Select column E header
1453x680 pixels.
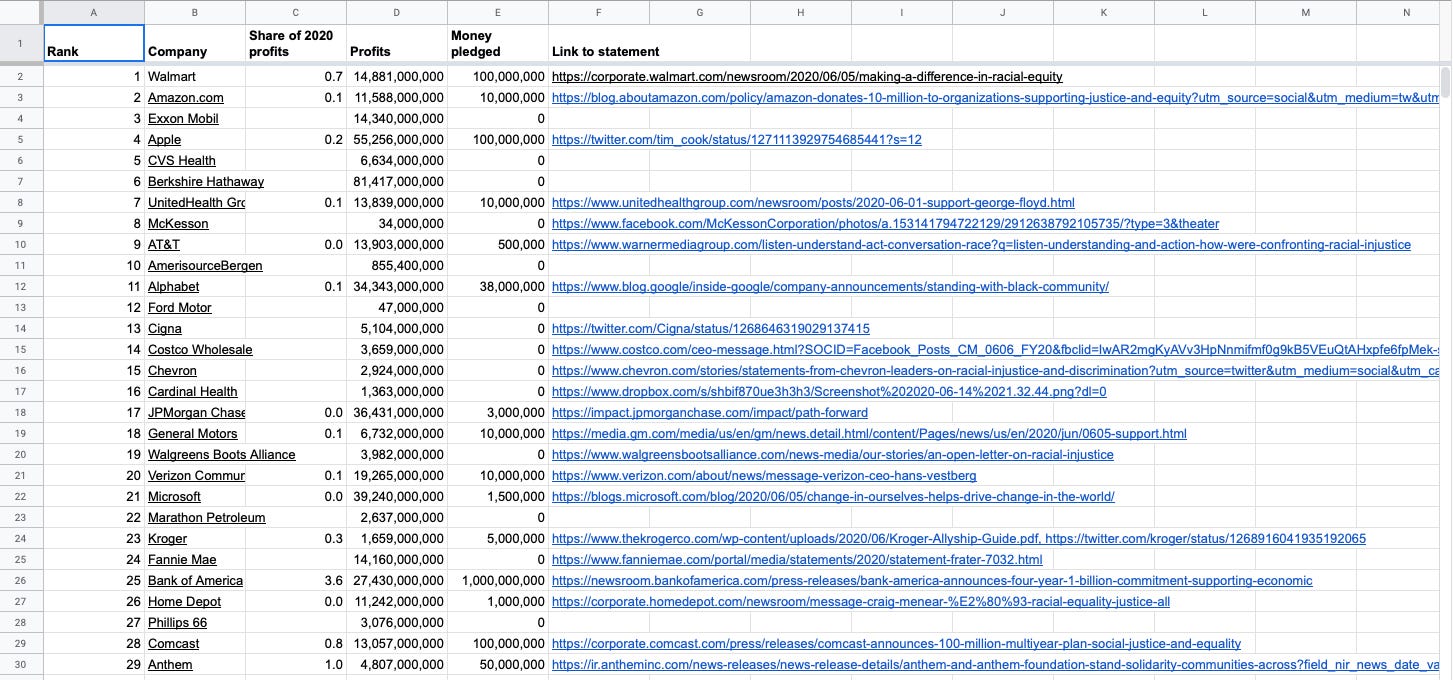(x=498, y=12)
